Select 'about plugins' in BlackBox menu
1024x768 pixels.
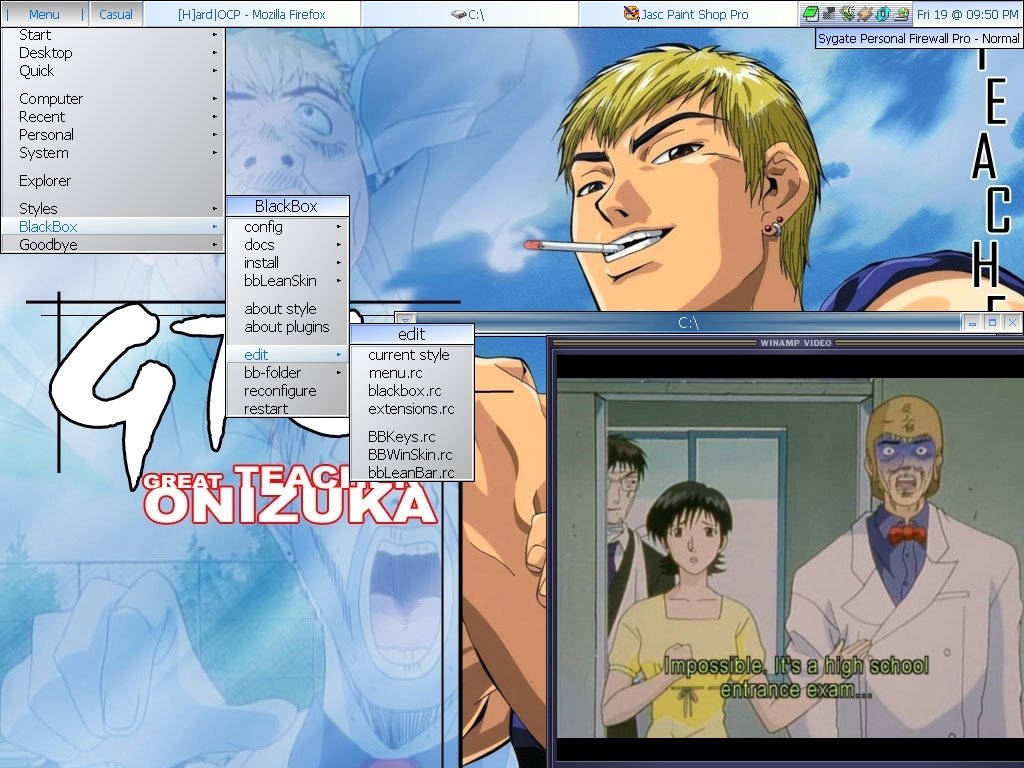(x=287, y=327)
